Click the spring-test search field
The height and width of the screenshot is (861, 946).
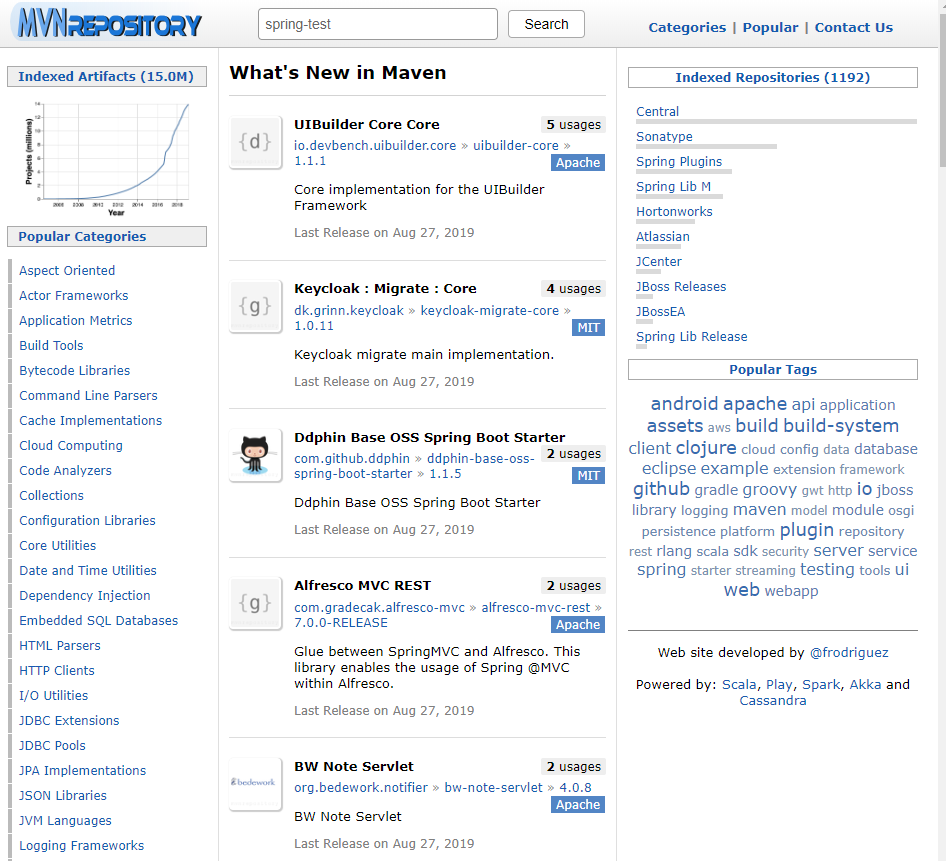coord(378,24)
